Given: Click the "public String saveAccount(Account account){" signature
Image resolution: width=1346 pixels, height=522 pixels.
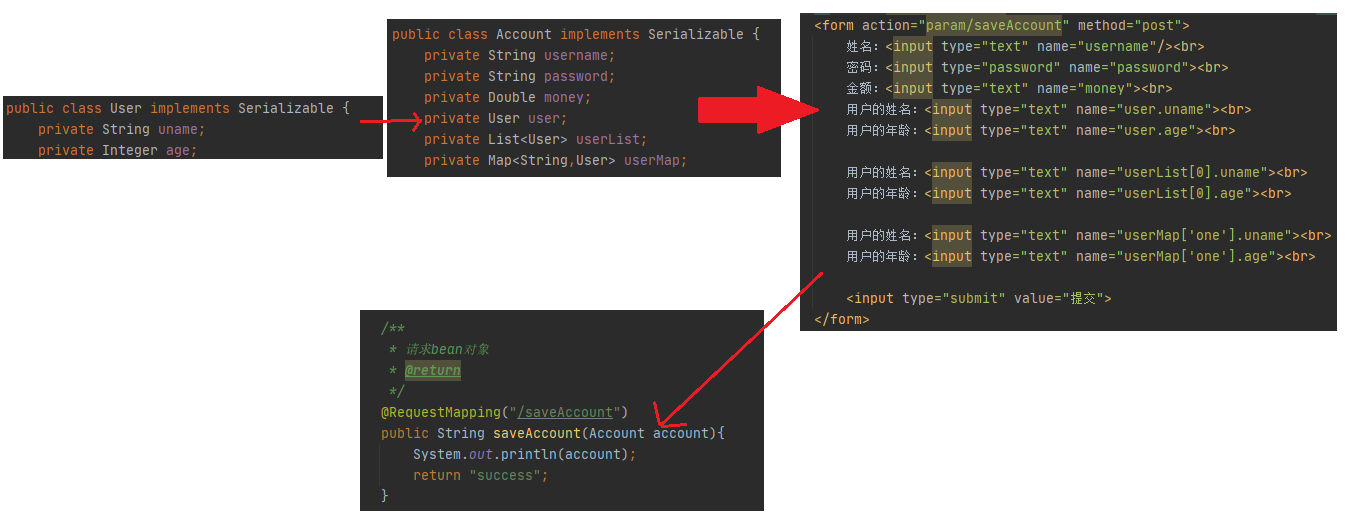Looking at the screenshot, I should point(553,433).
